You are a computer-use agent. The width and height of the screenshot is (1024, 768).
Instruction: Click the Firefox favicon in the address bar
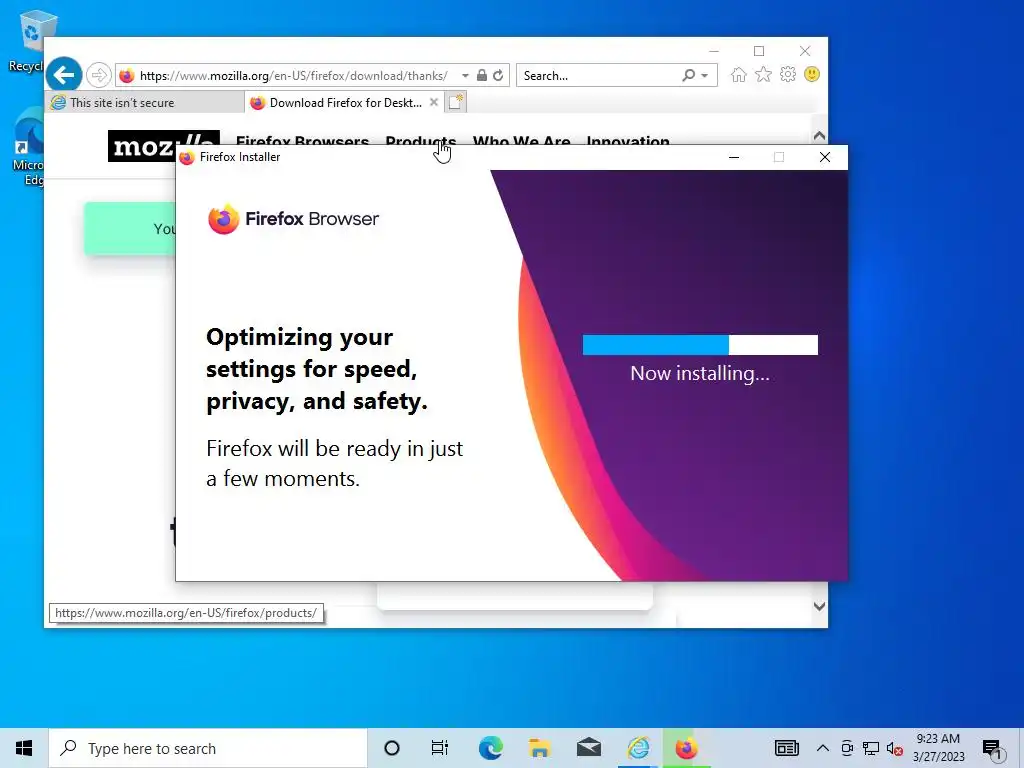[127, 75]
